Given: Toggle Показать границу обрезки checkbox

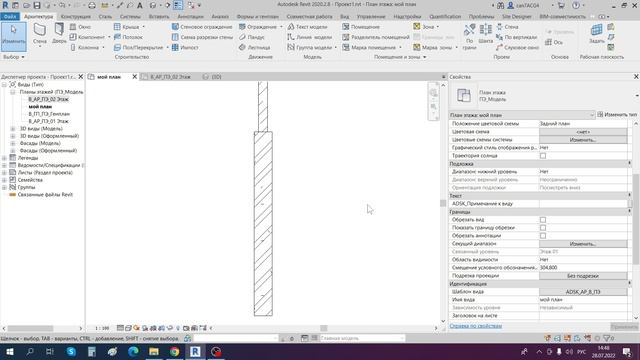Looking at the screenshot, I should [x=543, y=228].
